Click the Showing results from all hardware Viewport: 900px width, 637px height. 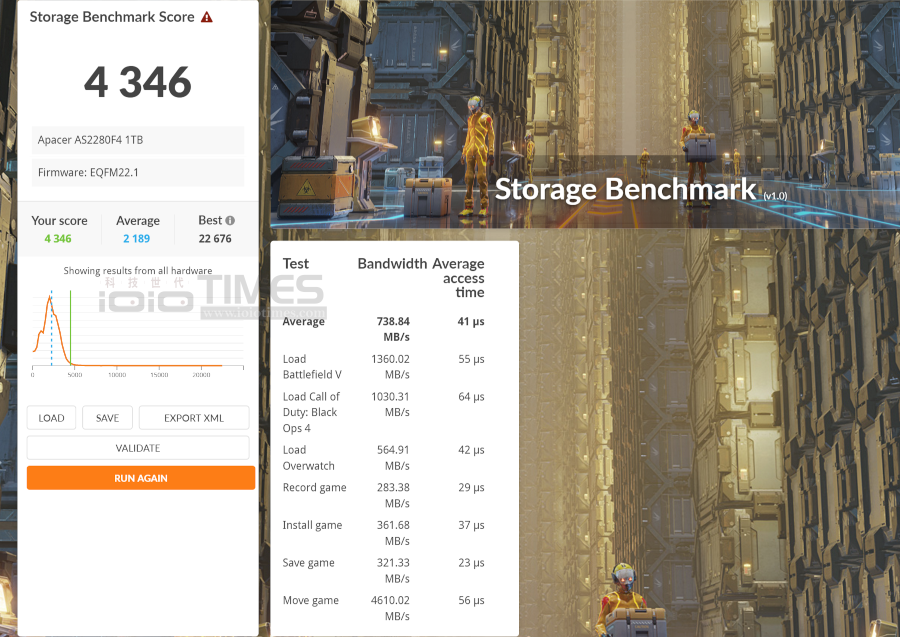click(138, 270)
